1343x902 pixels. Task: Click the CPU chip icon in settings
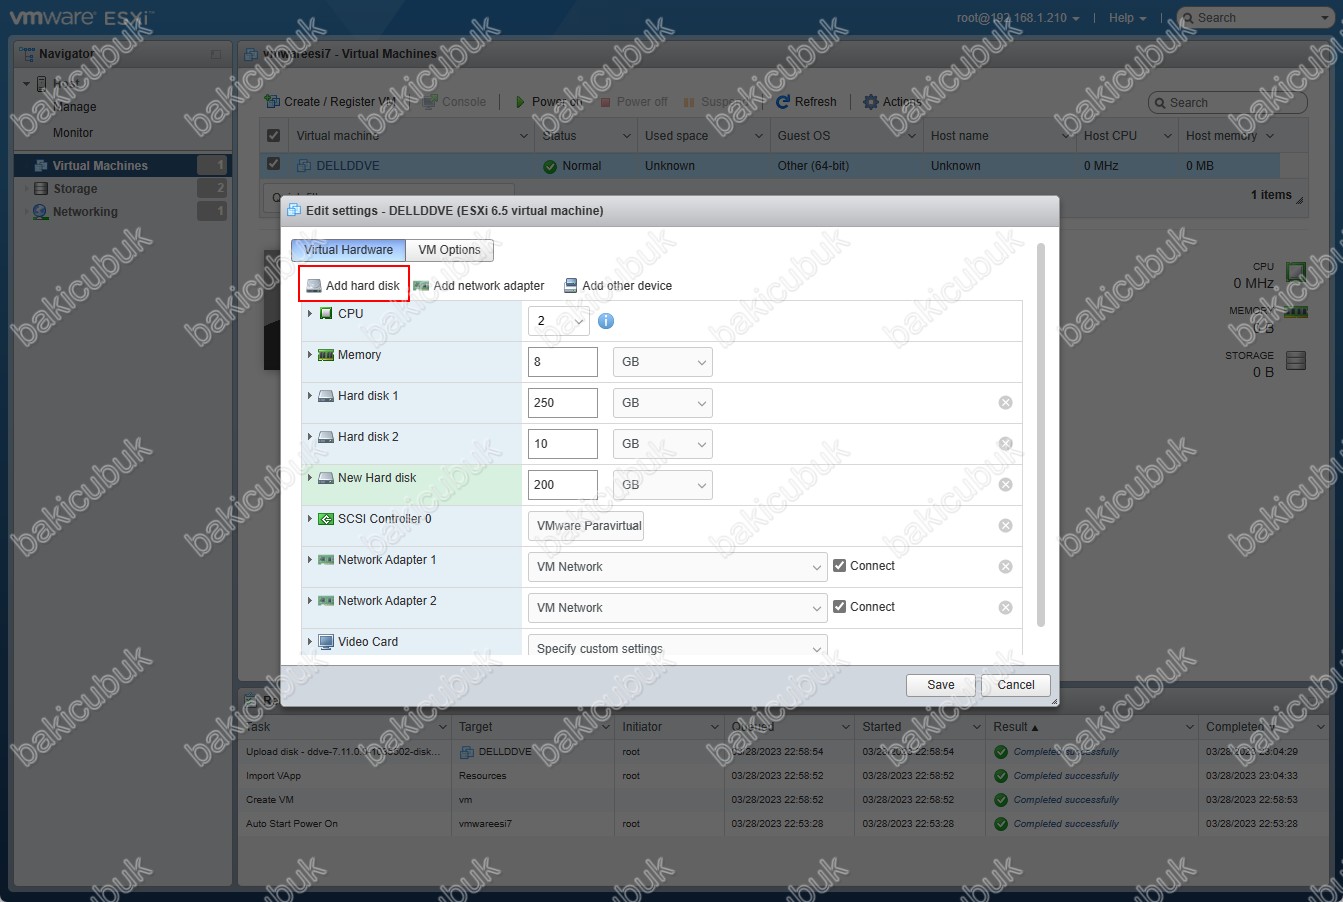coord(326,313)
